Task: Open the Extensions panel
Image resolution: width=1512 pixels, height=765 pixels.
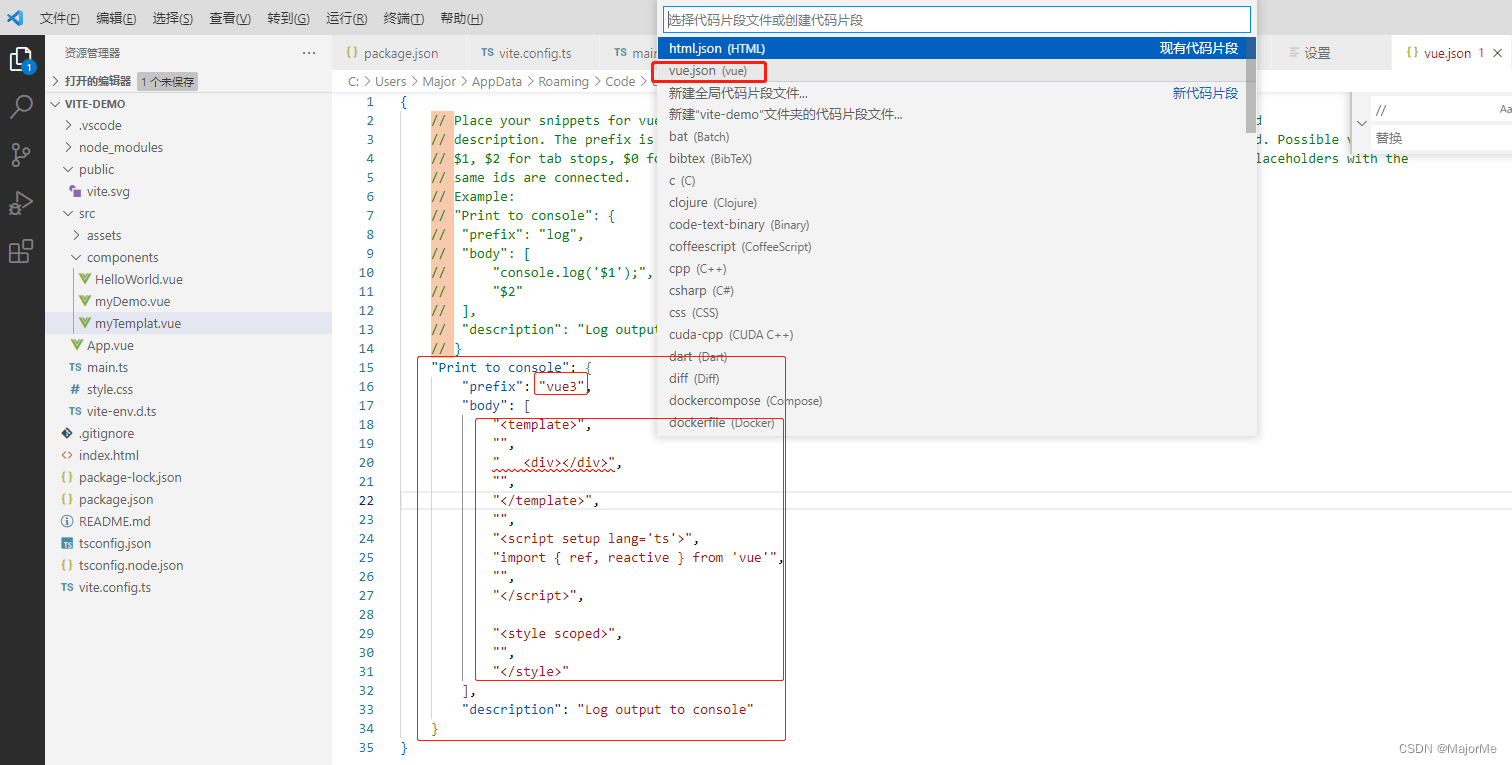Action: (22, 251)
